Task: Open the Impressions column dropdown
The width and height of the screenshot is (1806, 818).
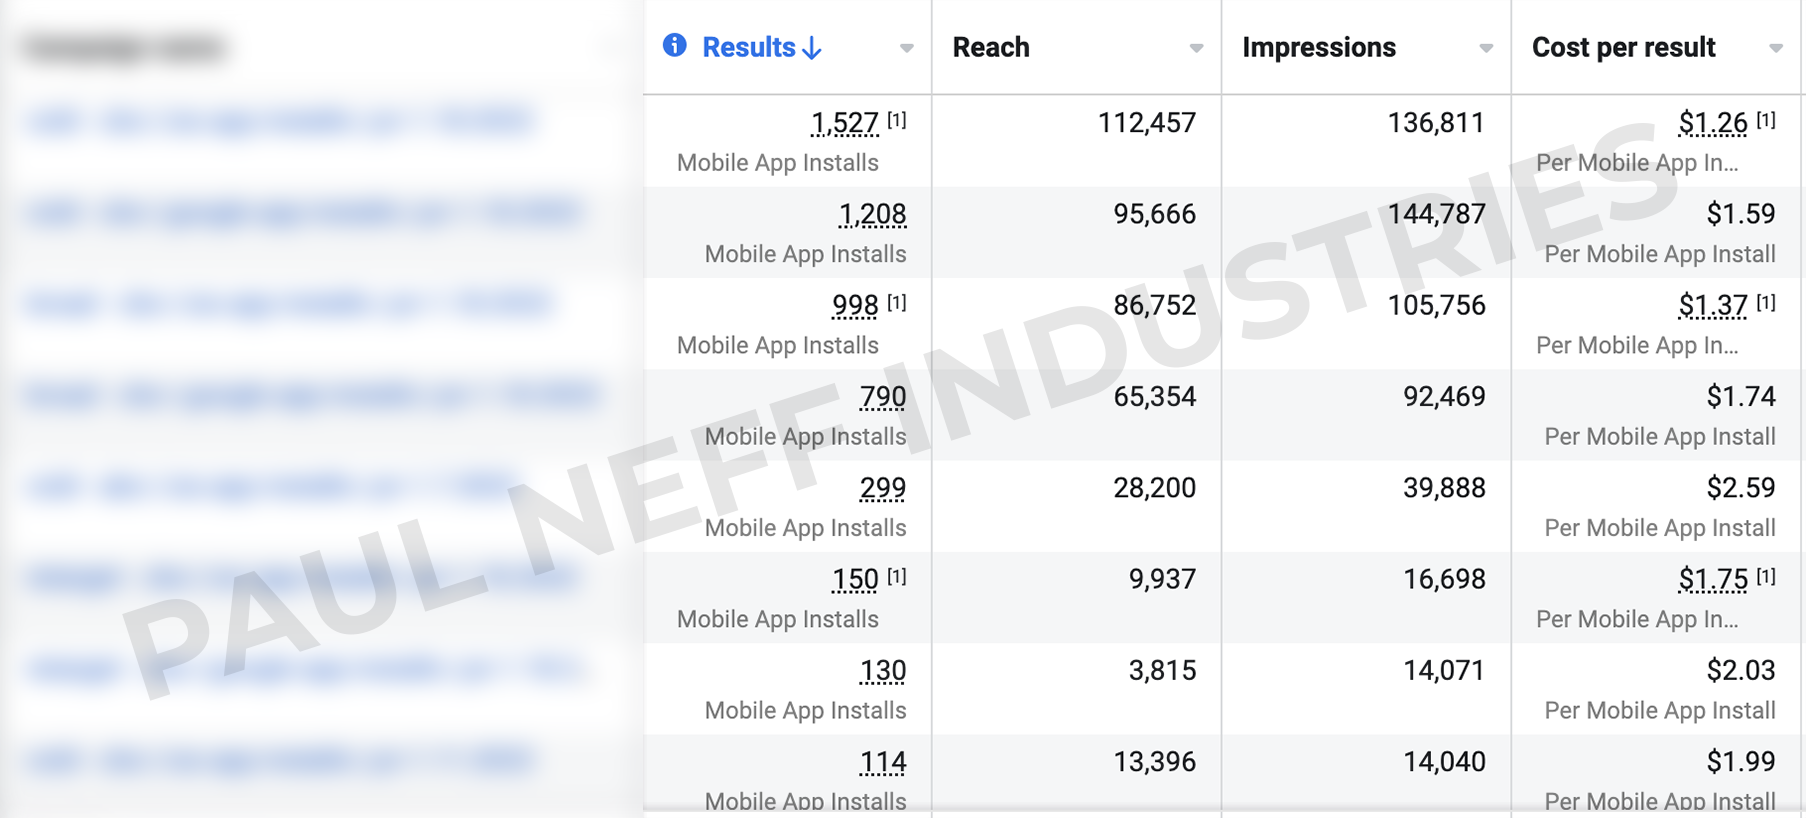Action: 1486,48
